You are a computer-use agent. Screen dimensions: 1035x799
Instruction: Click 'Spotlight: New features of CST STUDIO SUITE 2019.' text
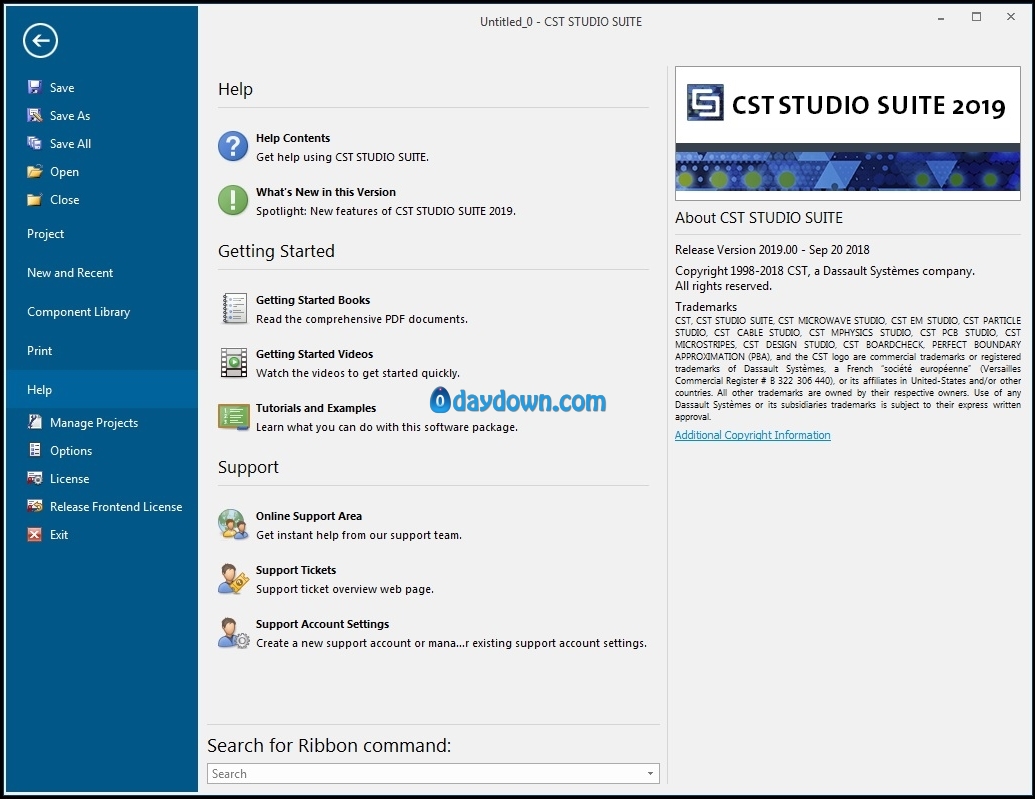coord(386,211)
